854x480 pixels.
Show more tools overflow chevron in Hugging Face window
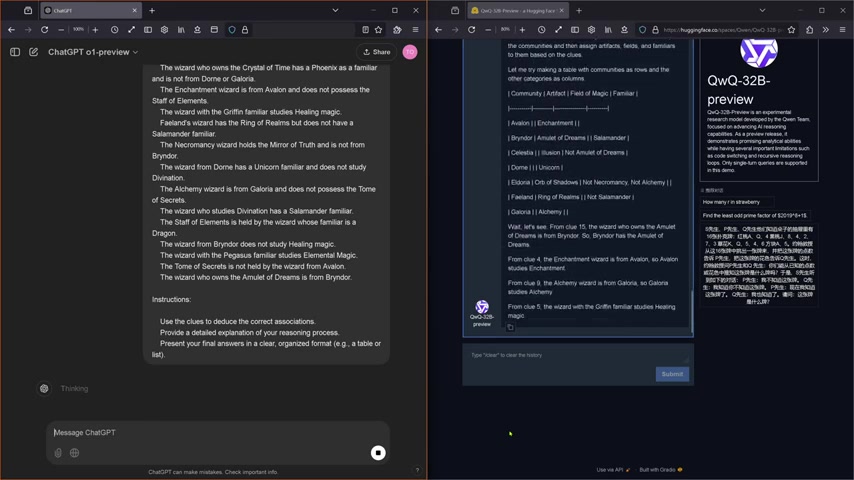pos(826,30)
